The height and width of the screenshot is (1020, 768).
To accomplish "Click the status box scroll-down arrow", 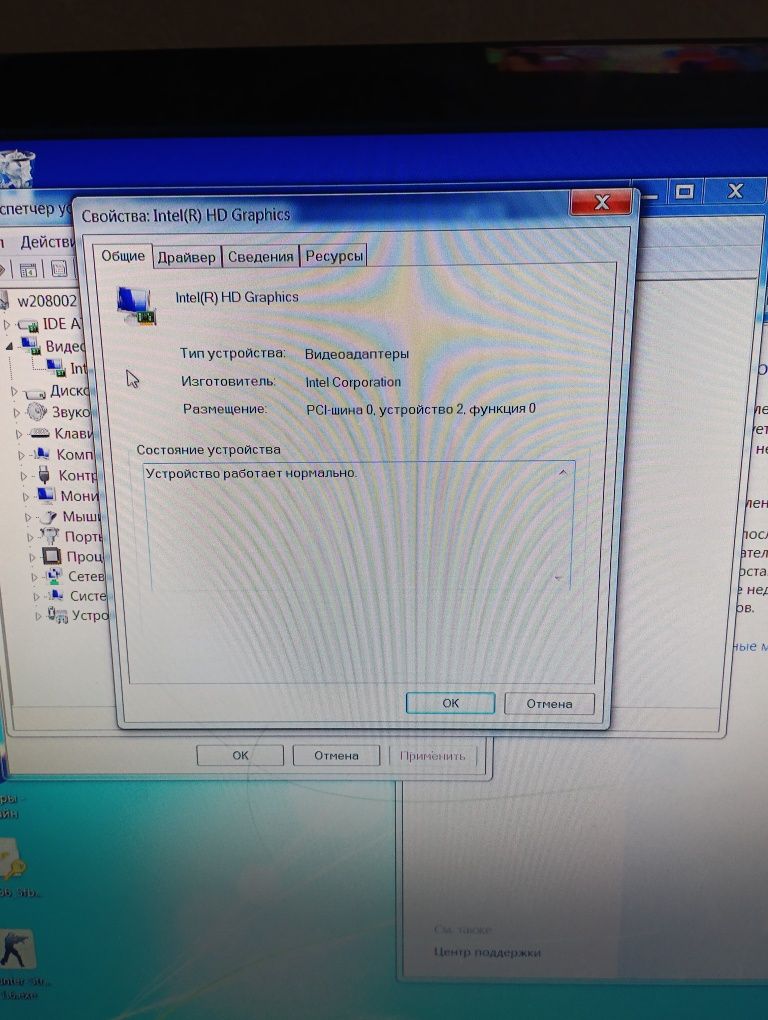I will coord(559,578).
